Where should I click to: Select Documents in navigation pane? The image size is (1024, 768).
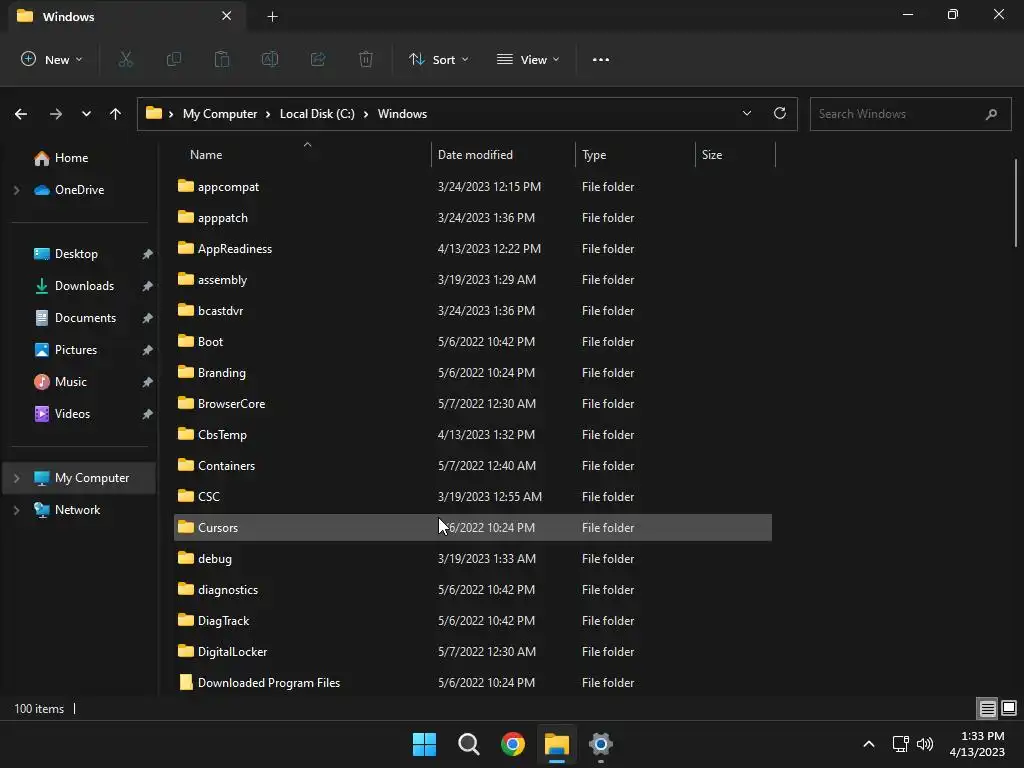[85, 318]
